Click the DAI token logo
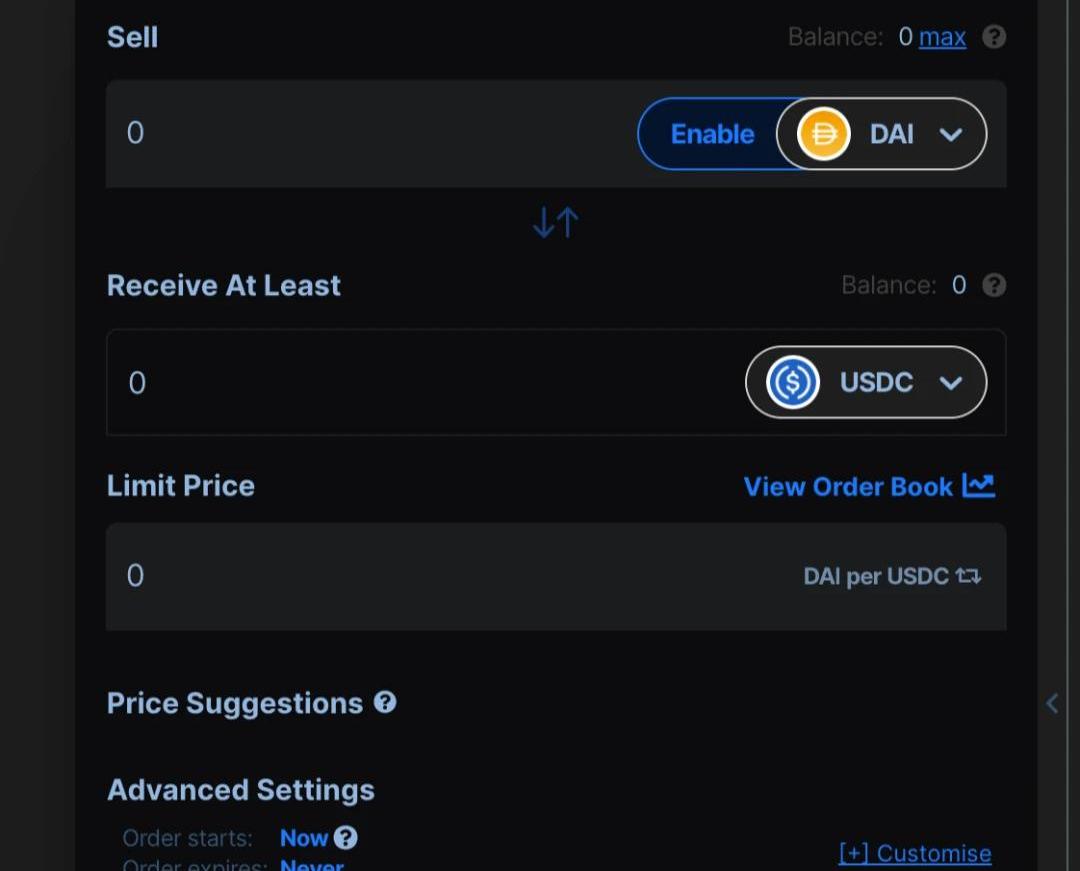Viewport: 1080px width, 871px height. point(823,134)
